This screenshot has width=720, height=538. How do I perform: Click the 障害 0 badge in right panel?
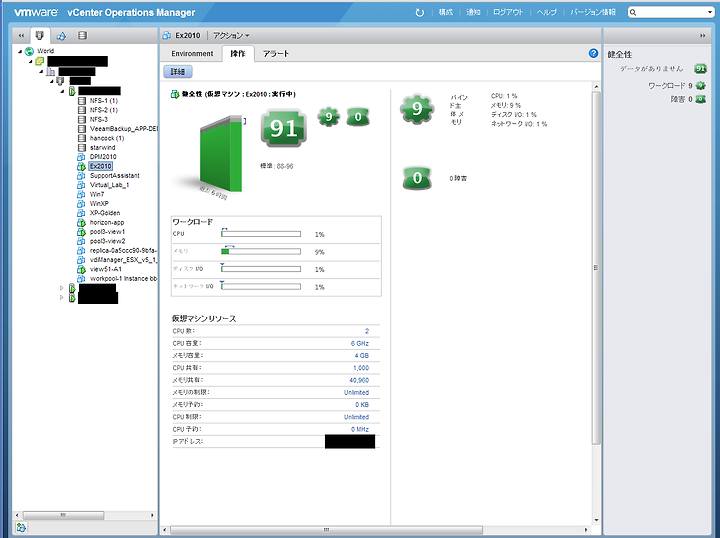point(700,99)
